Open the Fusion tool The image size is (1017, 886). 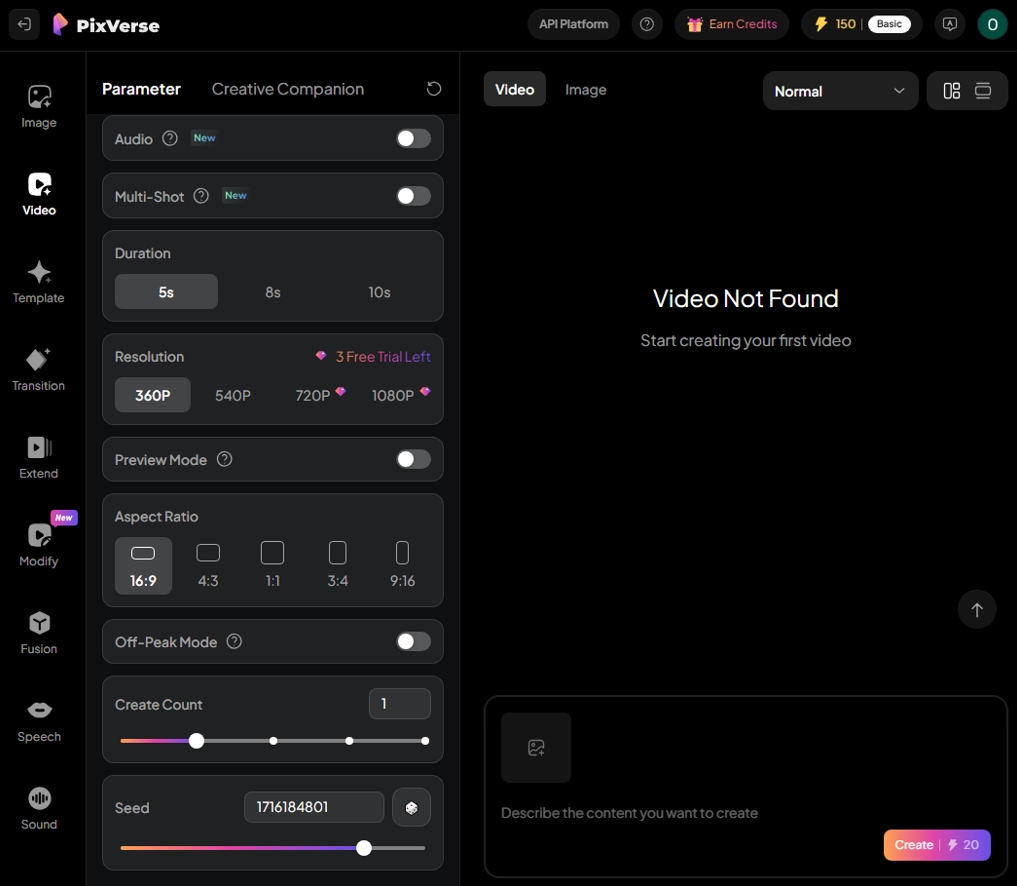[x=39, y=632]
